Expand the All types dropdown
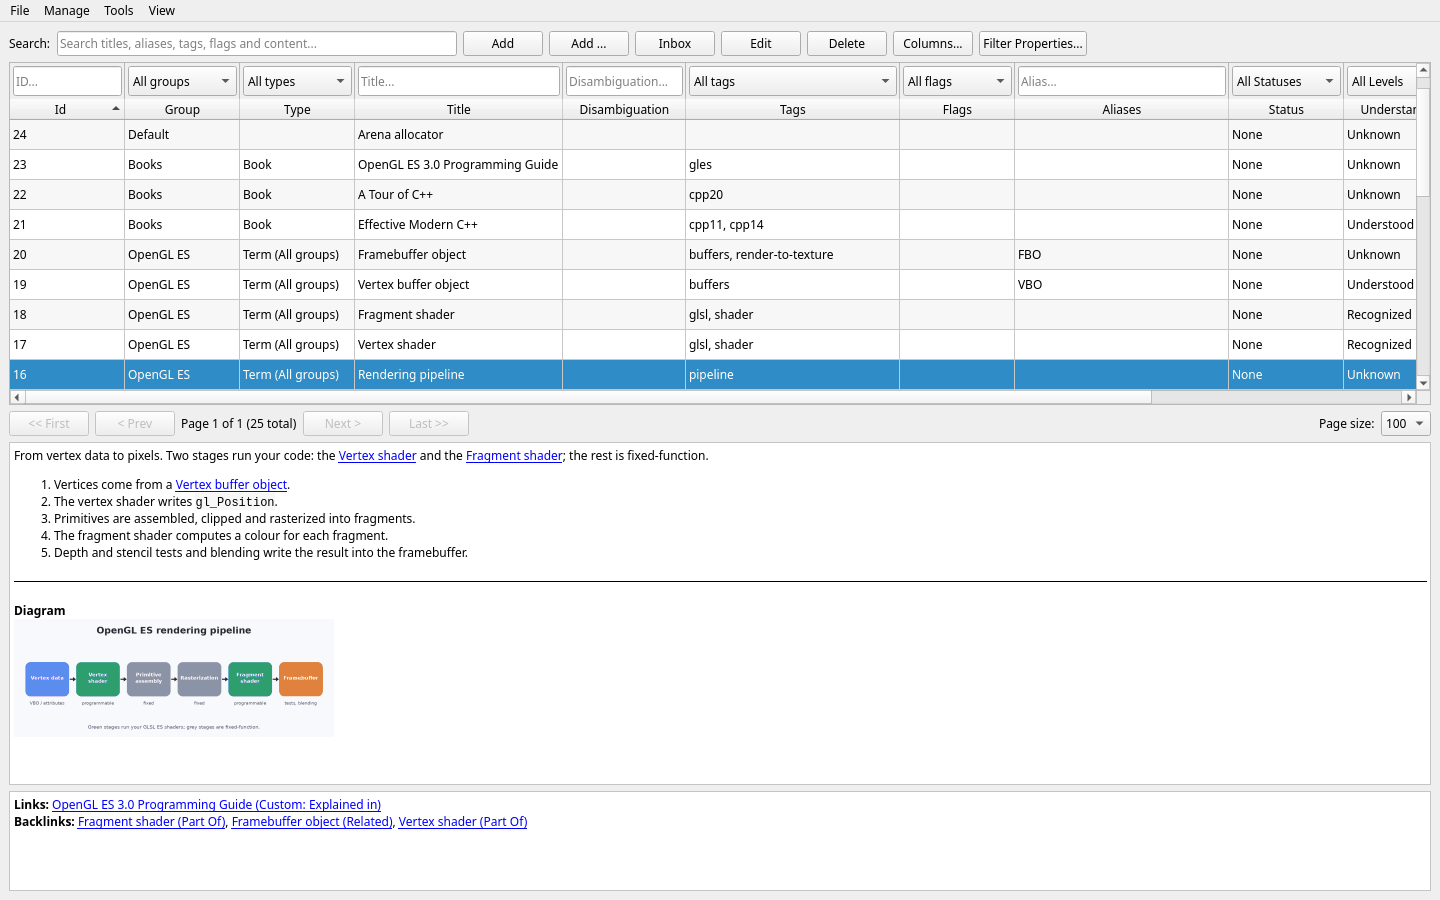The width and height of the screenshot is (1440, 900). (x=297, y=81)
